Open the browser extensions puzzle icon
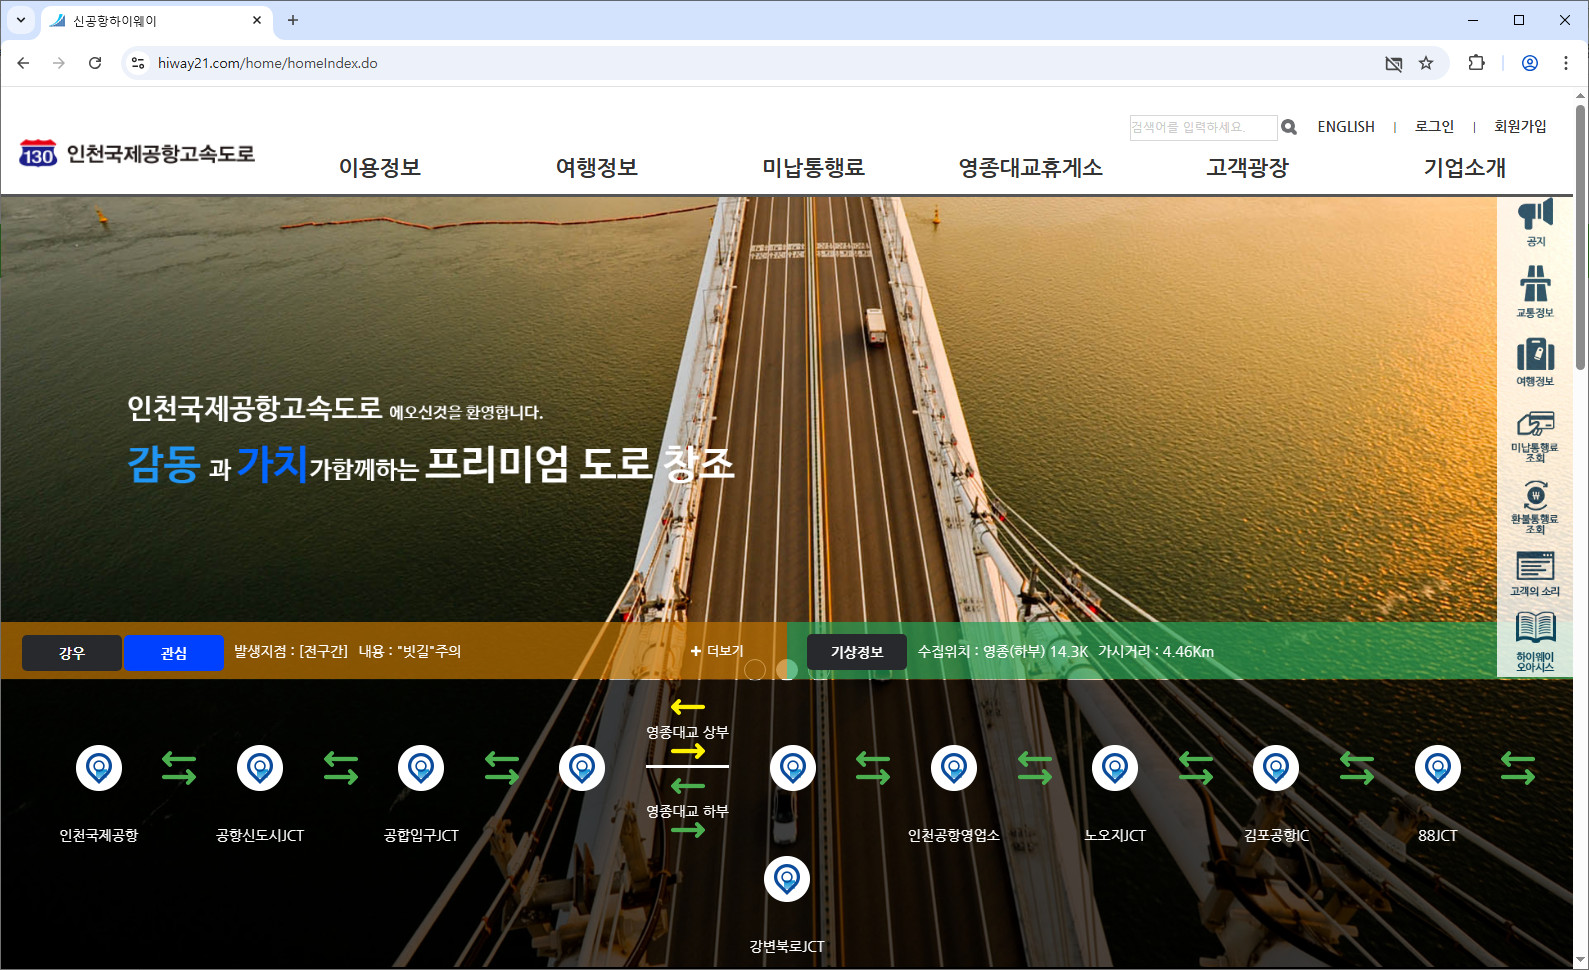 tap(1476, 63)
